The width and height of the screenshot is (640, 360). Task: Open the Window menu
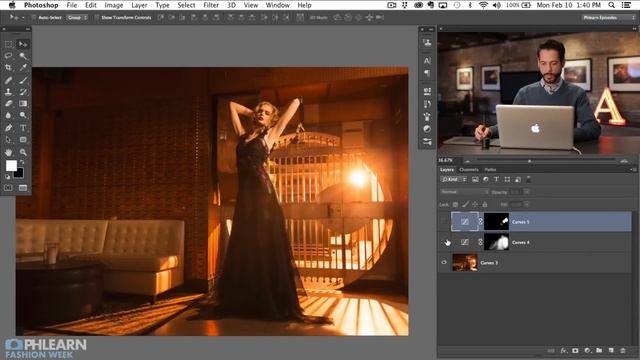click(278, 5)
